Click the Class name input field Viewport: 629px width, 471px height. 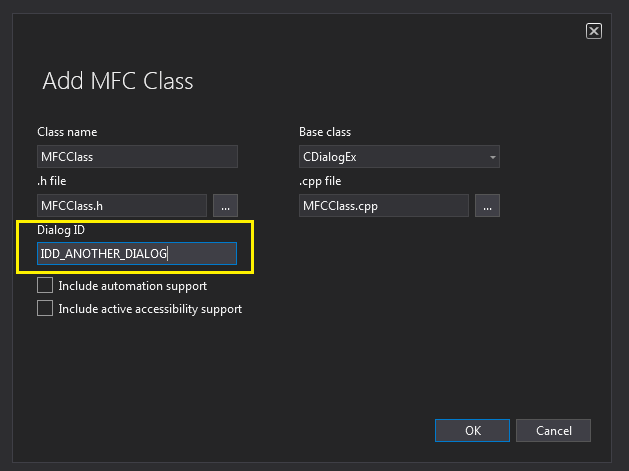137,156
